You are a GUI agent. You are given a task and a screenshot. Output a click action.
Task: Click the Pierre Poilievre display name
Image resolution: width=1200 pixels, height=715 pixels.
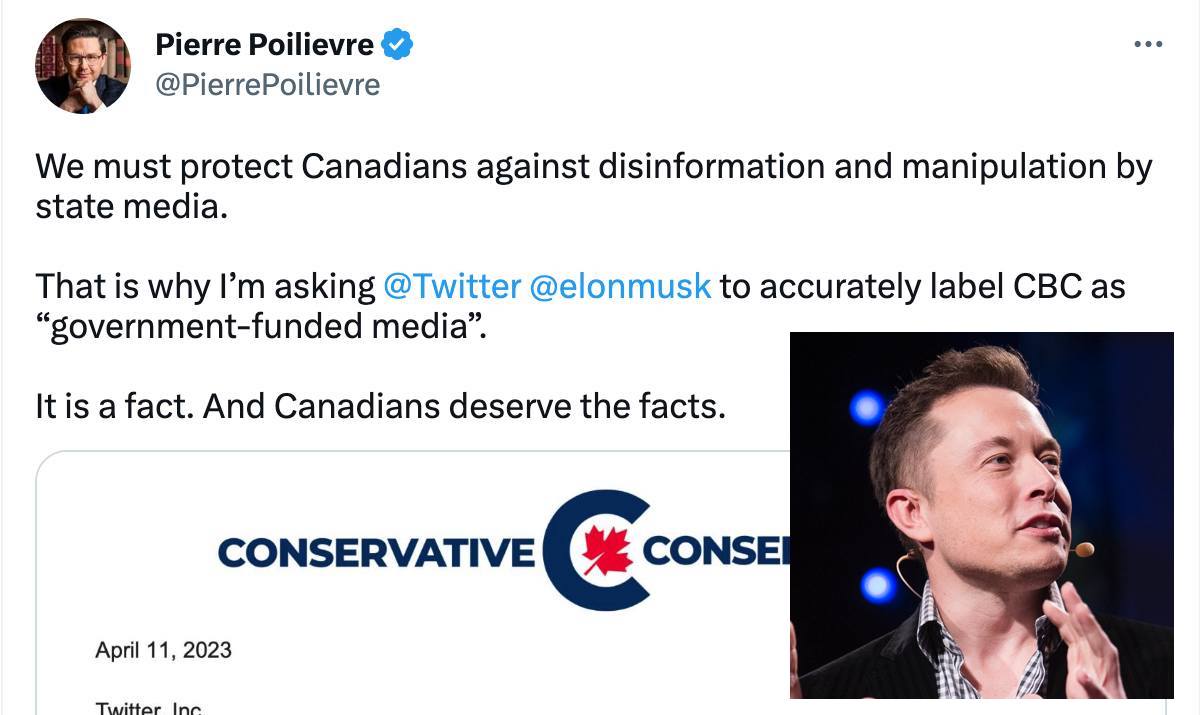pyautogui.click(x=266, y=43)
